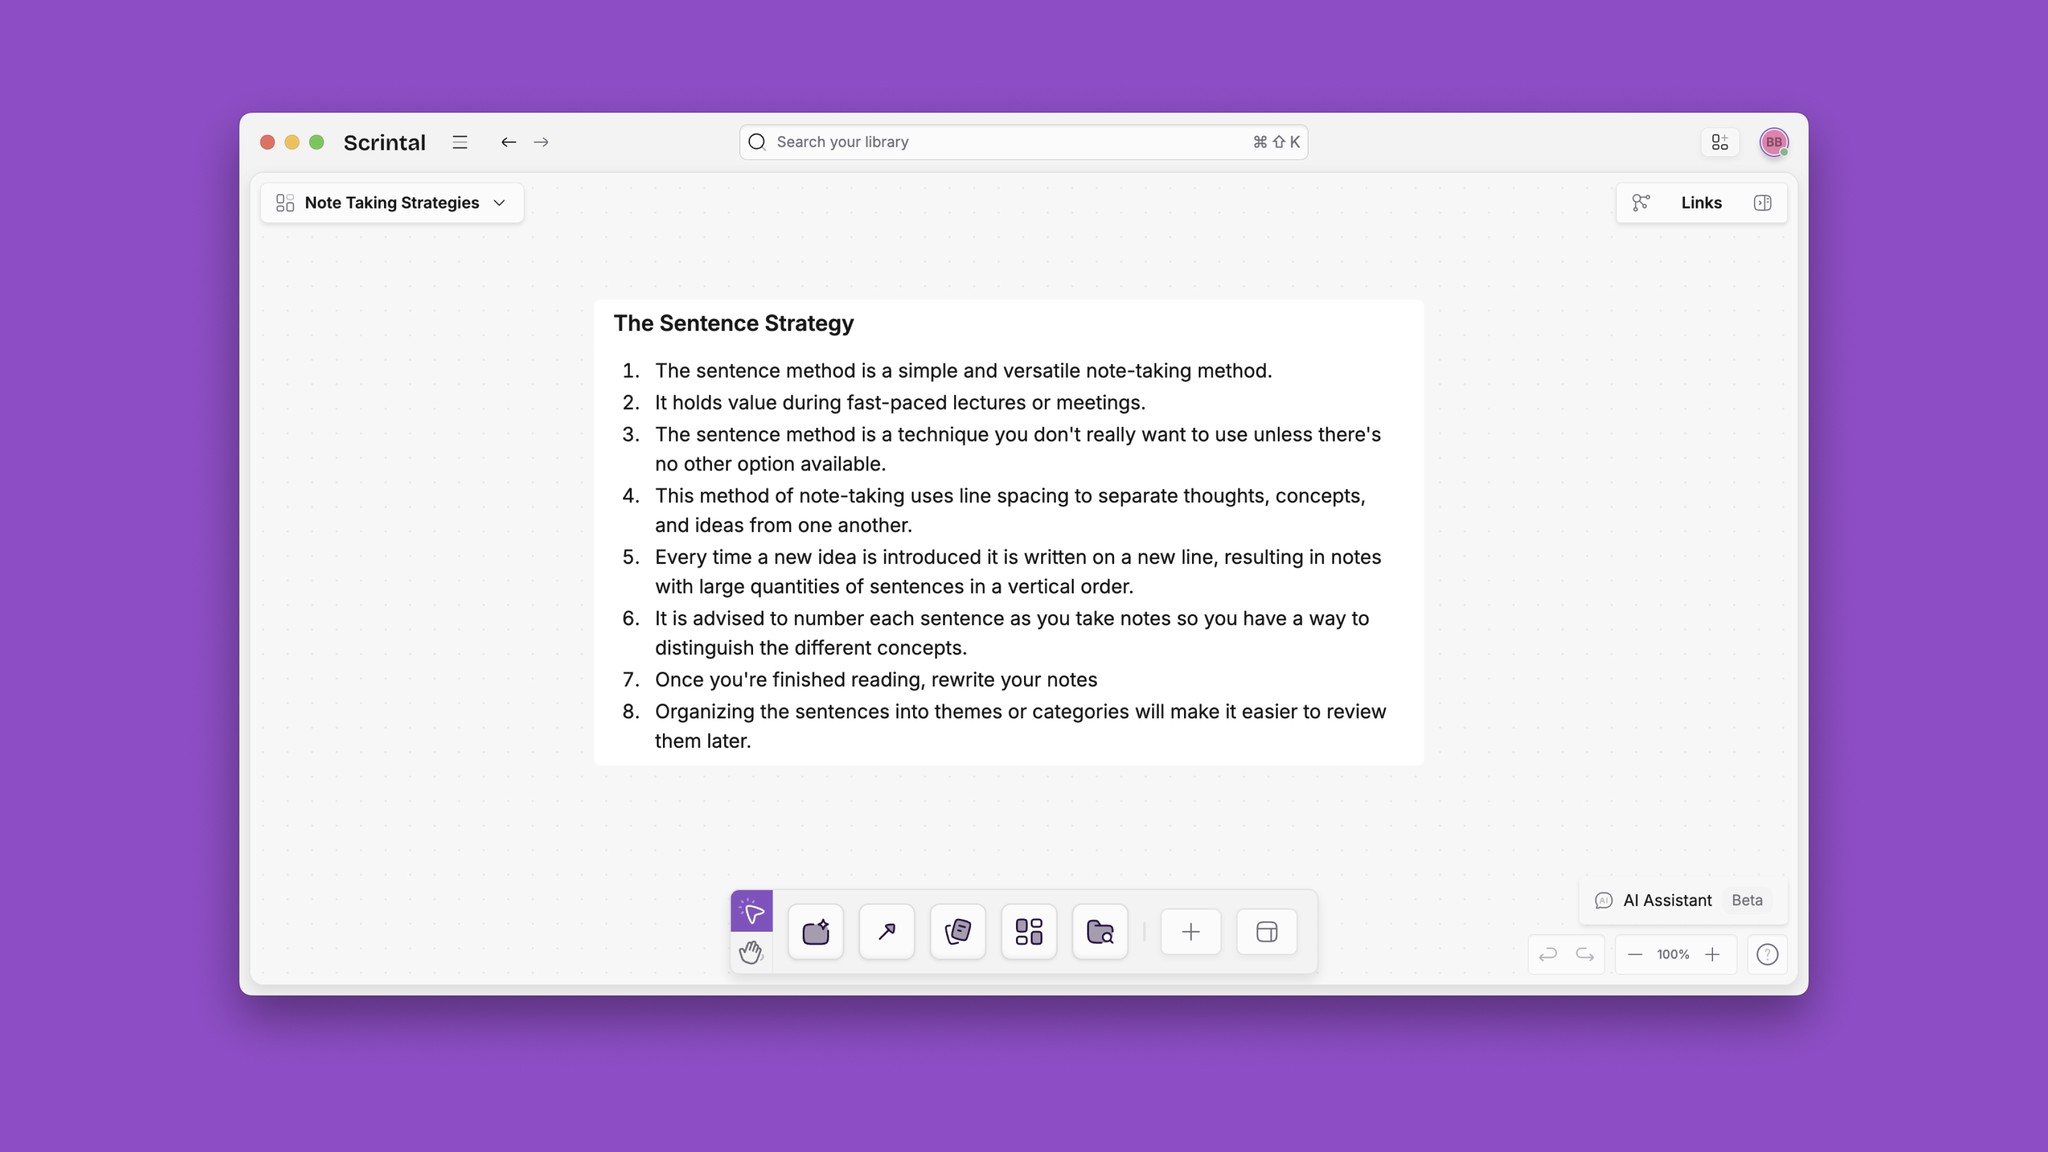Image resolution: width=2048 pixels, height=1152 pixels.
Task: Switch to the pointer selection tool
Action: tap(752, 911)
